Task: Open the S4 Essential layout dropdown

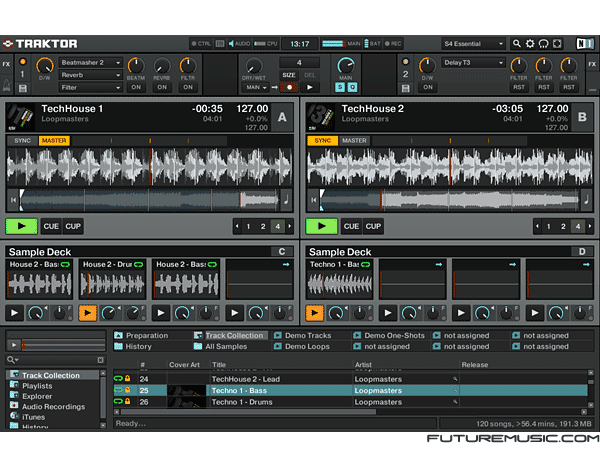Action: 474,44
